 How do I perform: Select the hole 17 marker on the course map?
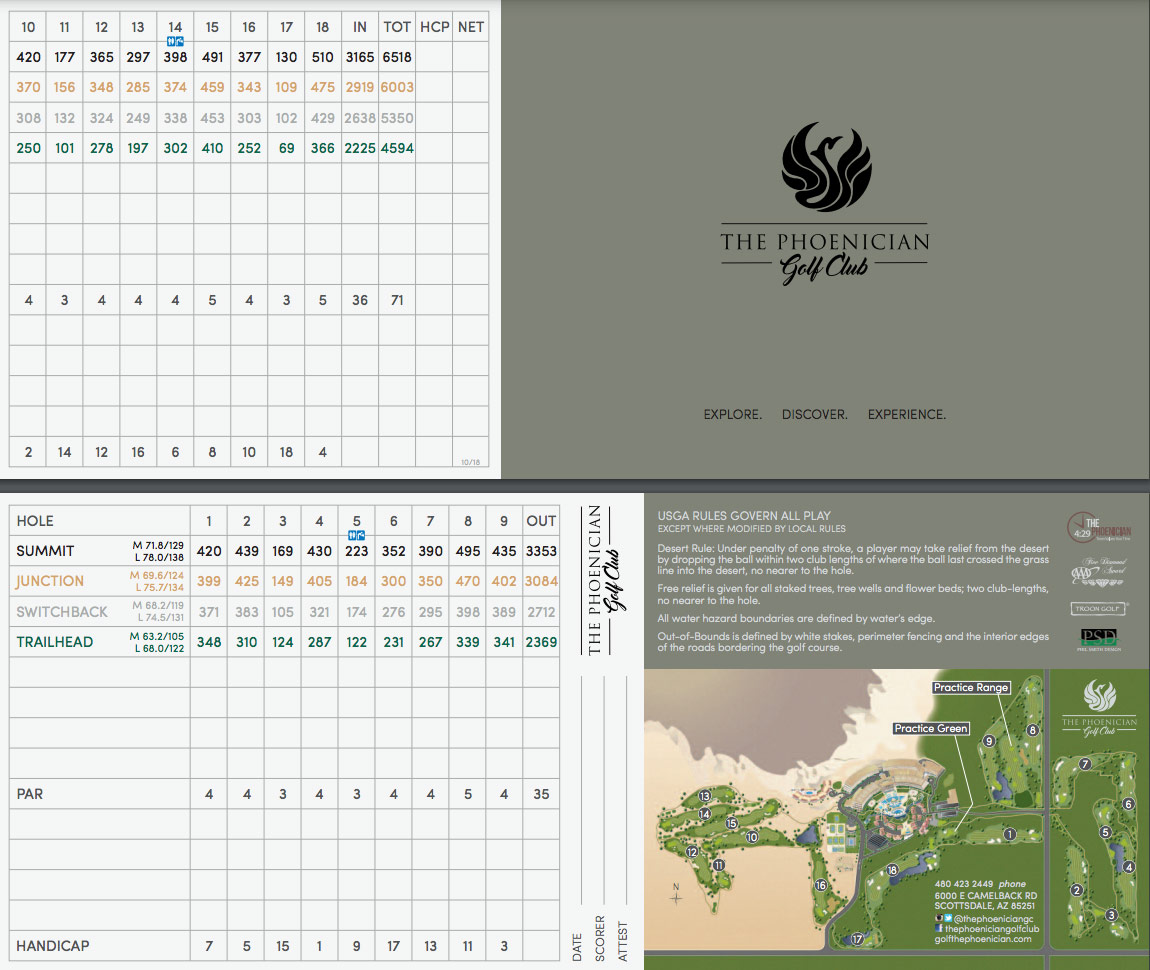coord(857,938)
